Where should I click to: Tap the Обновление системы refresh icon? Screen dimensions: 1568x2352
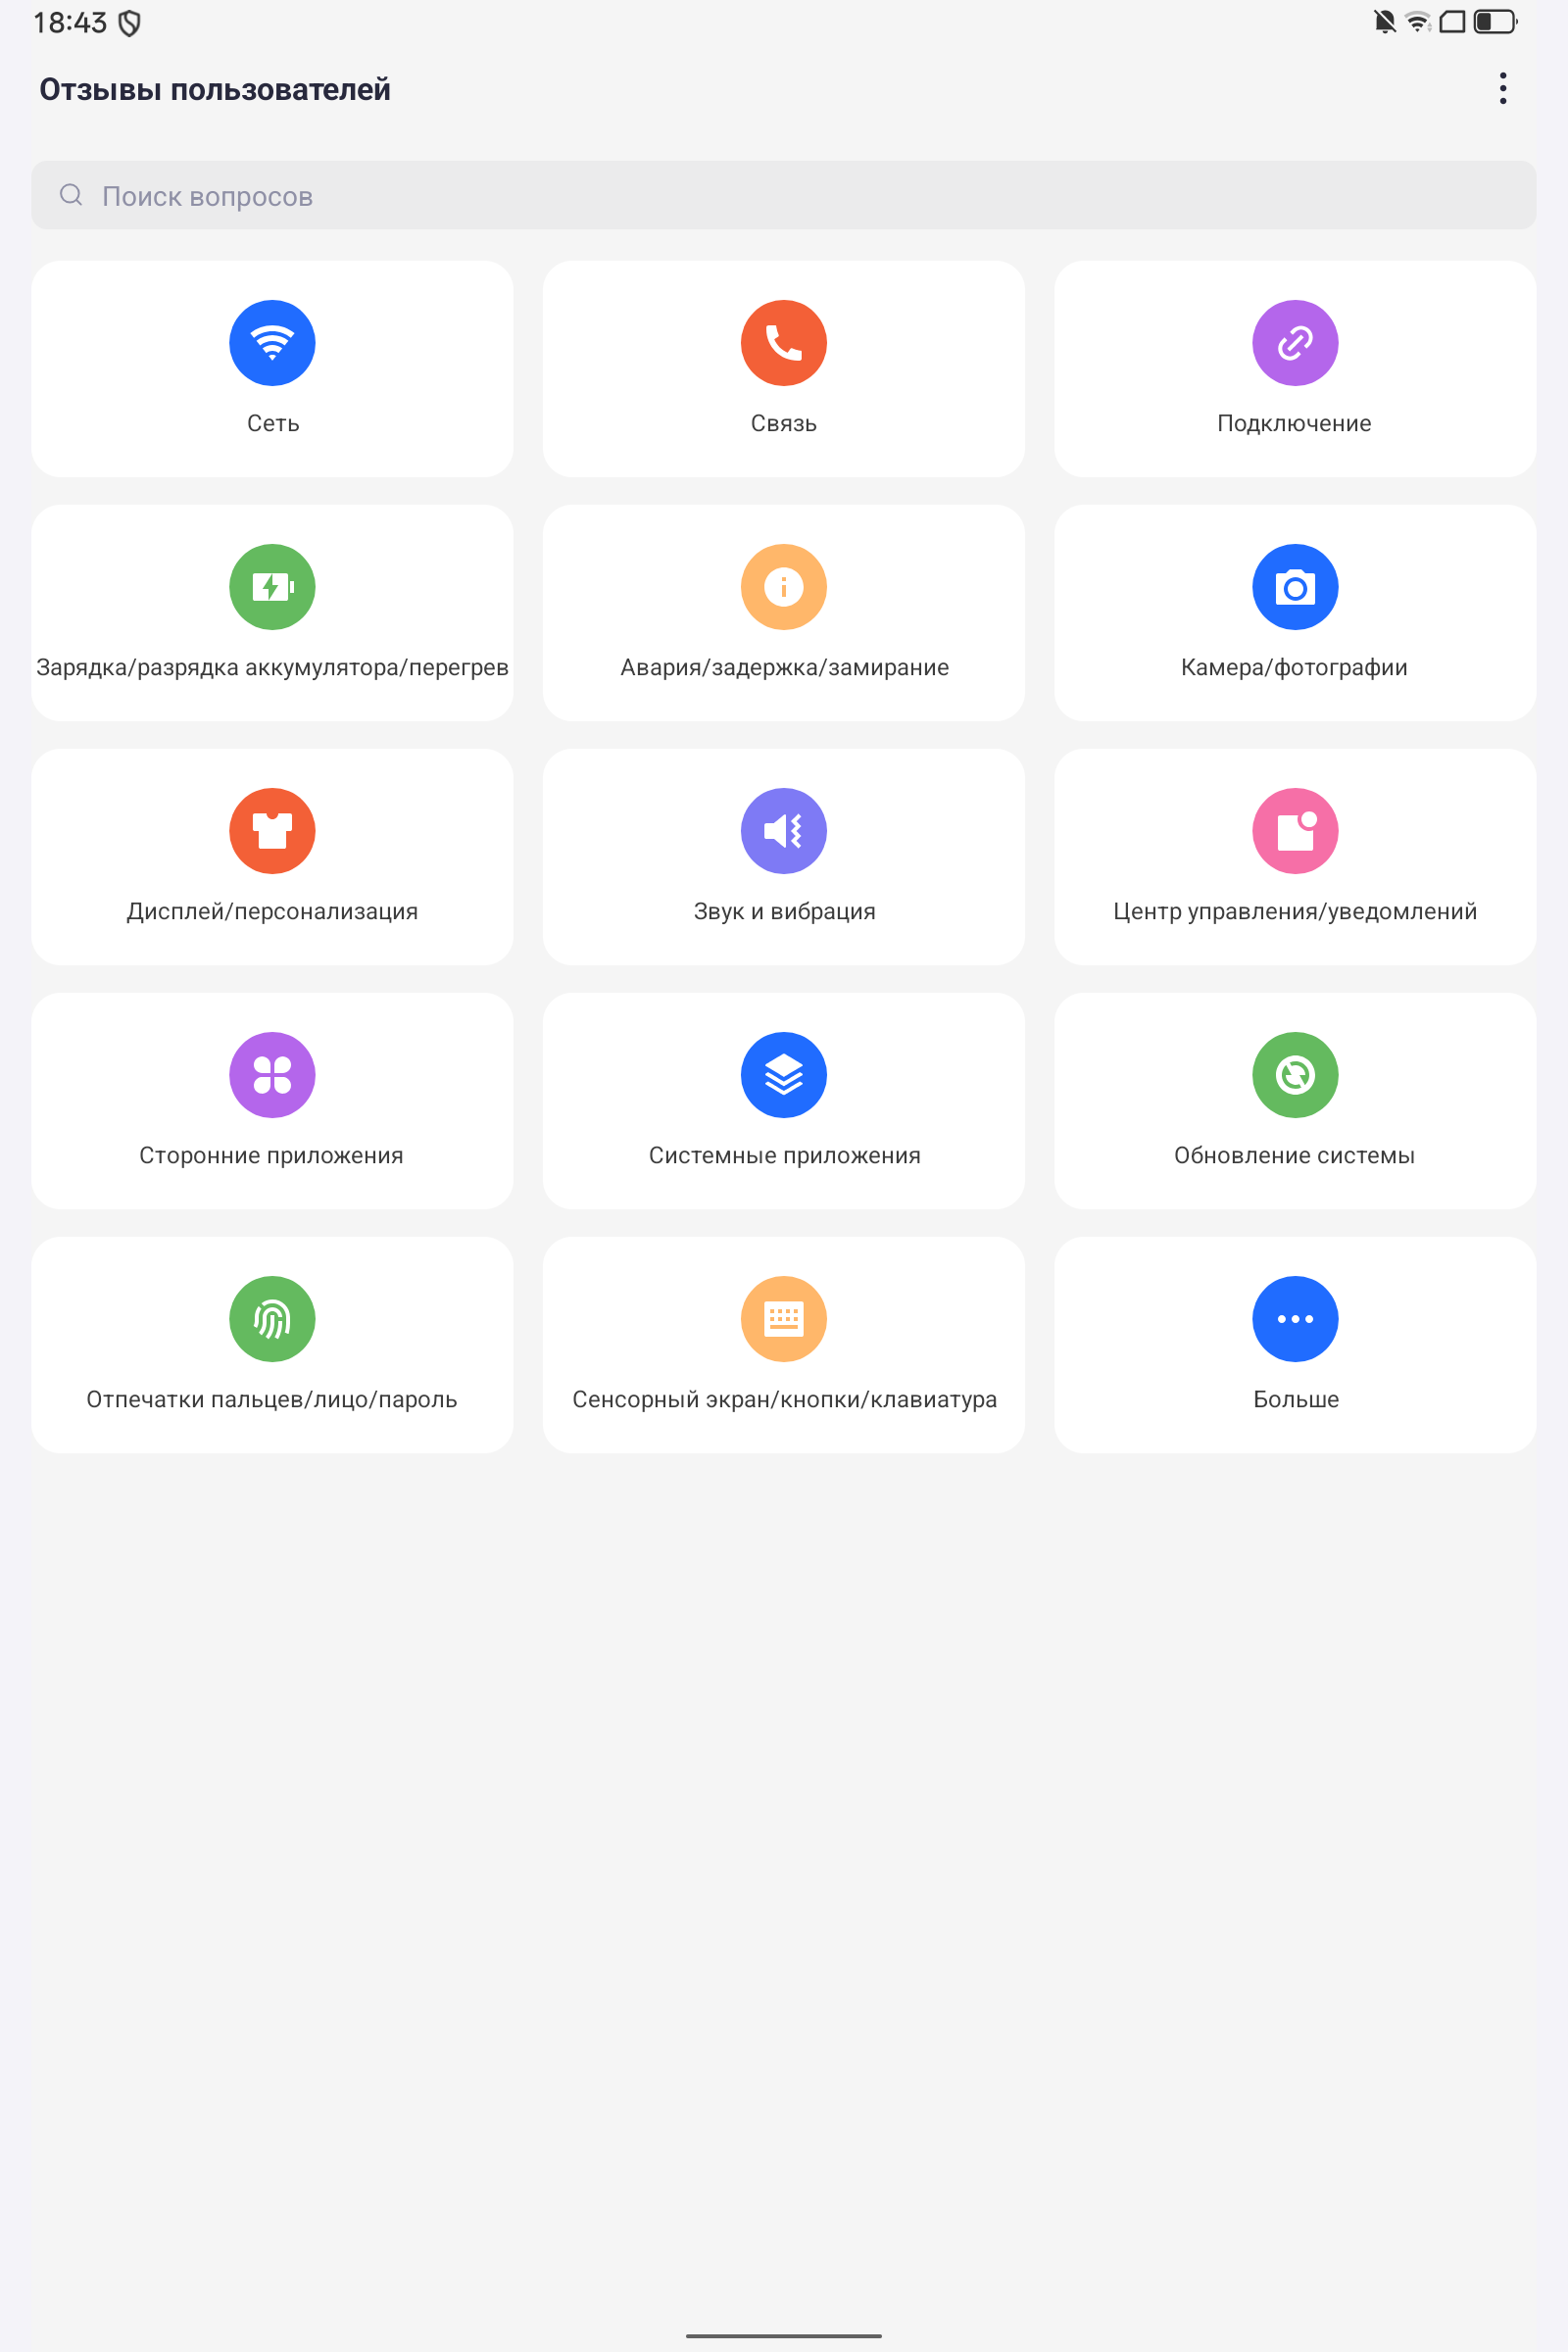1295,1075
